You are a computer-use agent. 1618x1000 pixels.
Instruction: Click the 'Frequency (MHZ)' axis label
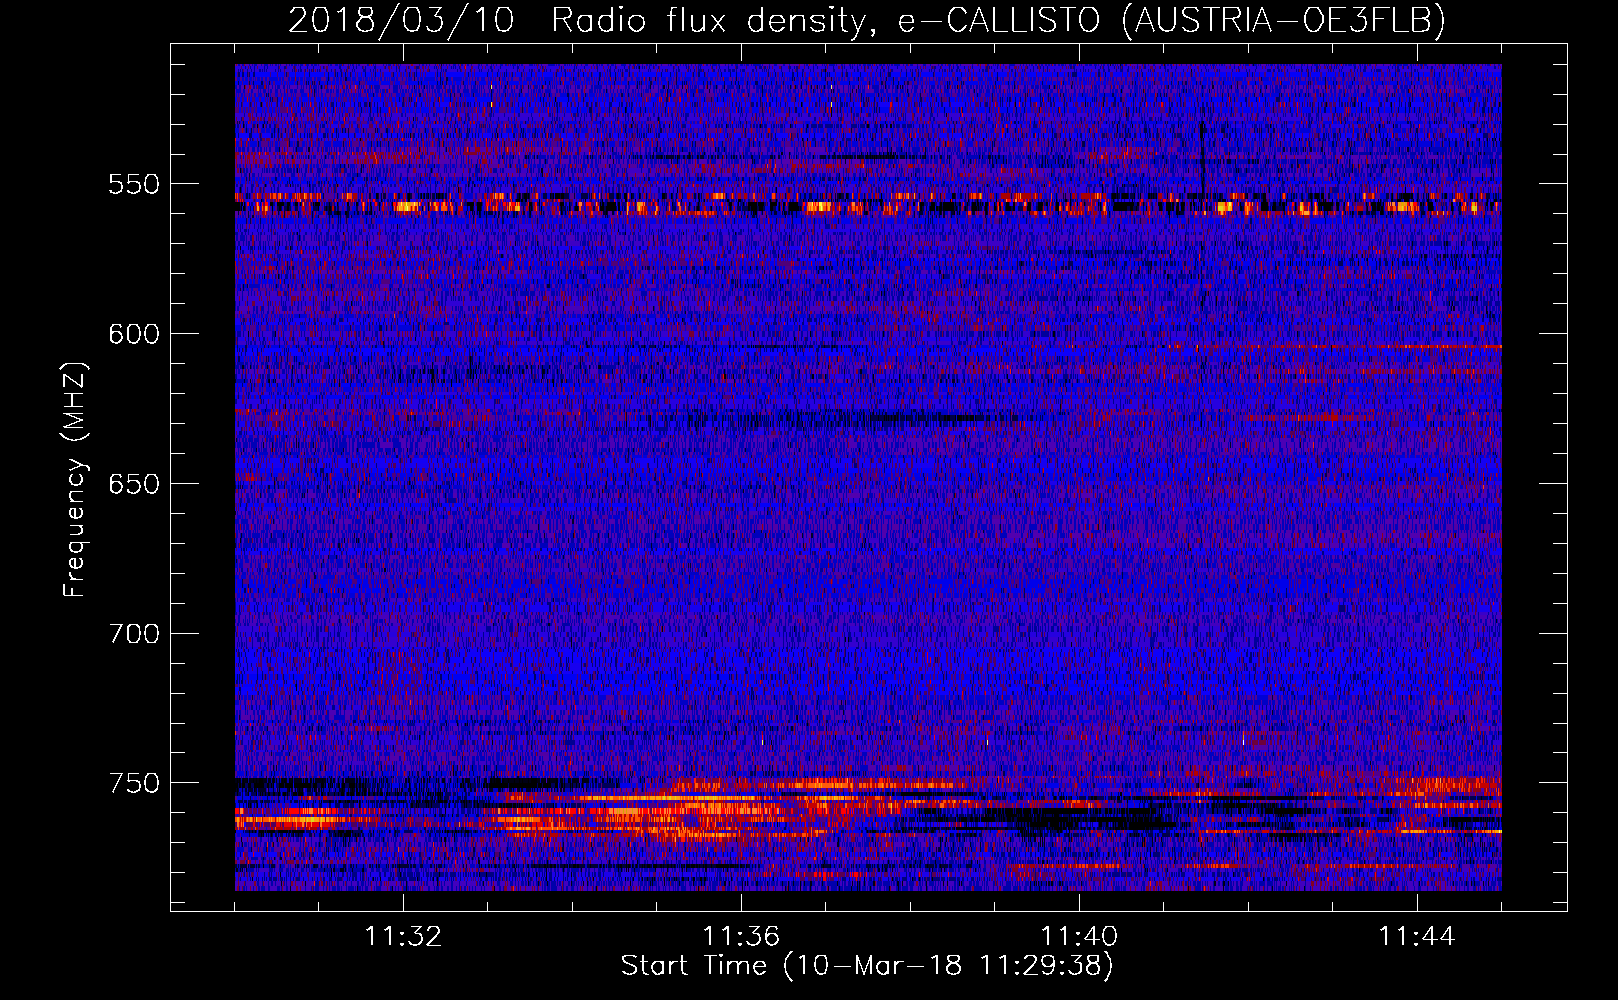[x=75, y=479]
